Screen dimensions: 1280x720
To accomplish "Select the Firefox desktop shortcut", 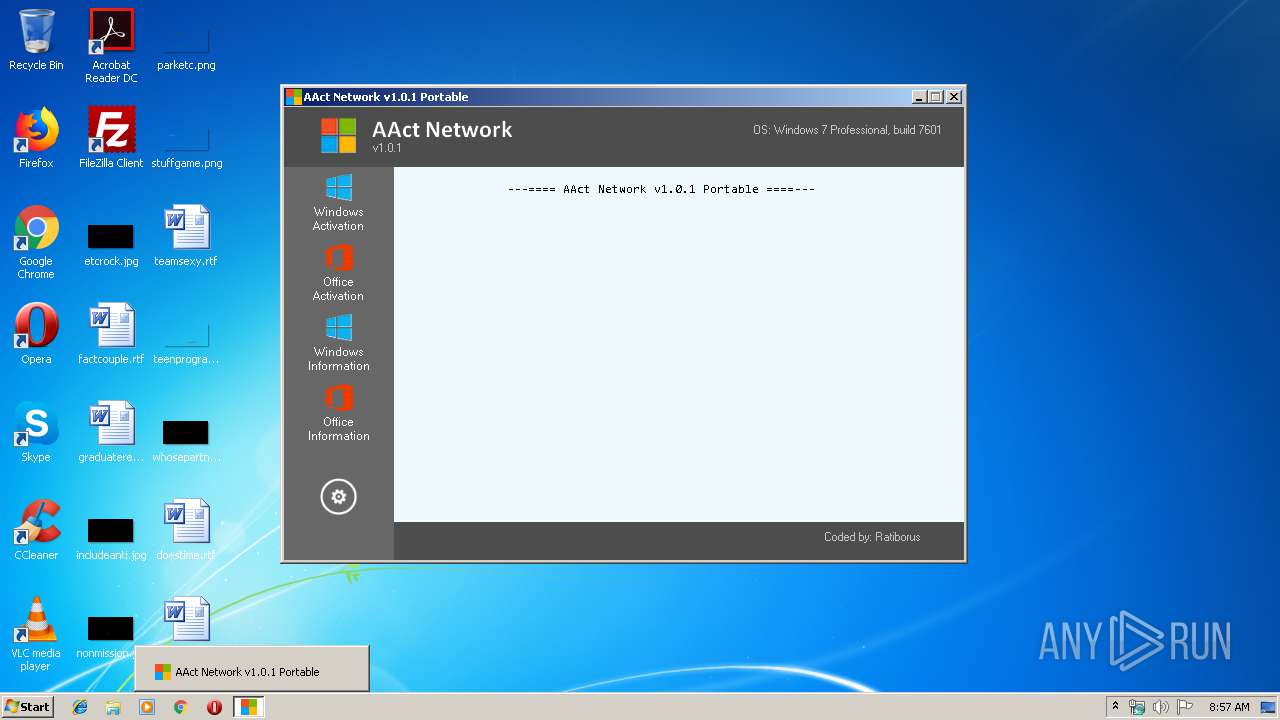I will [x=36, y=138].
